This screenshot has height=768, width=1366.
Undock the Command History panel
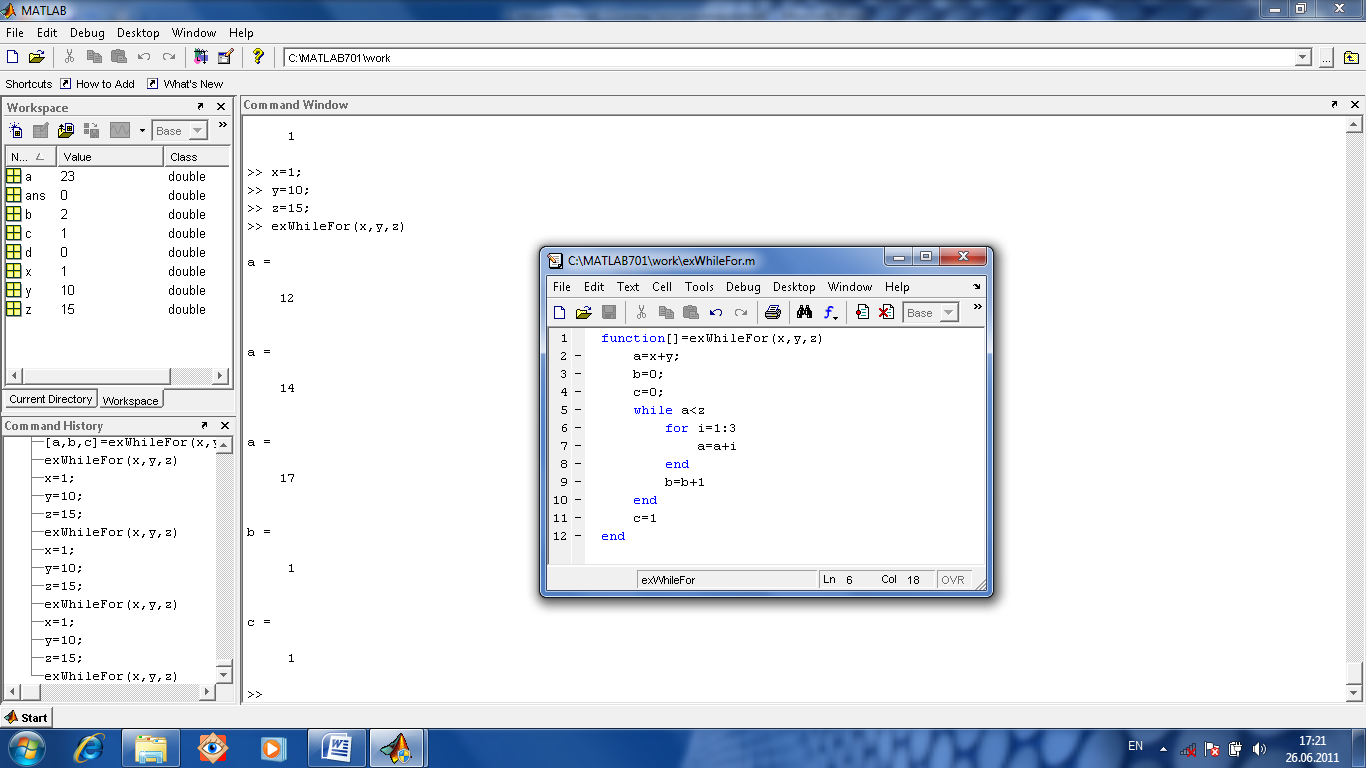coord(204,425)
